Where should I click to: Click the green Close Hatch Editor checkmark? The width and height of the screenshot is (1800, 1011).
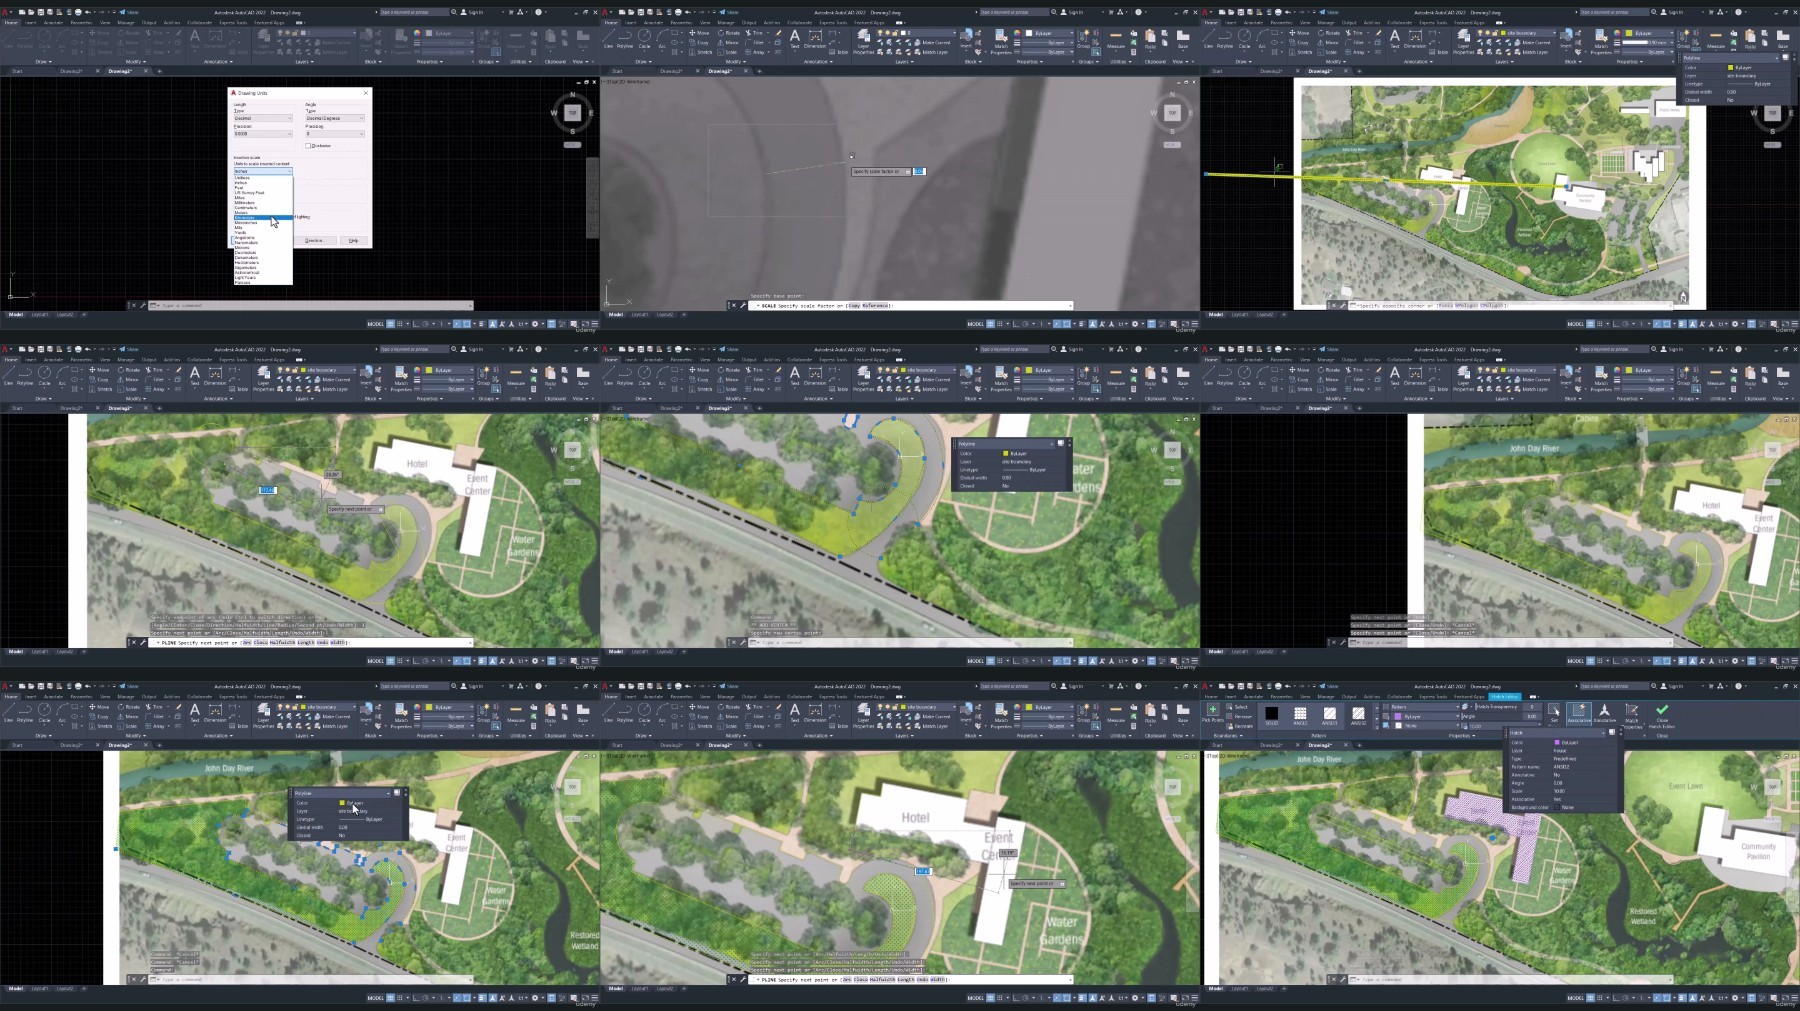pyautogui.click(x=1662, y=712)
